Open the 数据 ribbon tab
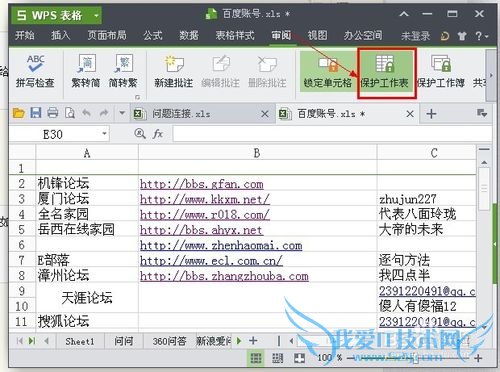Viewport: 500px width, 372px height. click(189, 35)
